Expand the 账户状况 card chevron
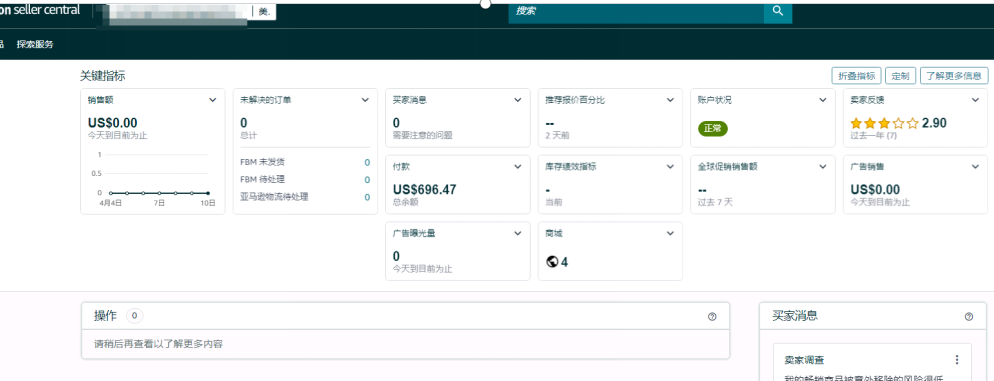The width and height of the screenshot is (994, 381). pyautogui.click(x=823, y=100)
